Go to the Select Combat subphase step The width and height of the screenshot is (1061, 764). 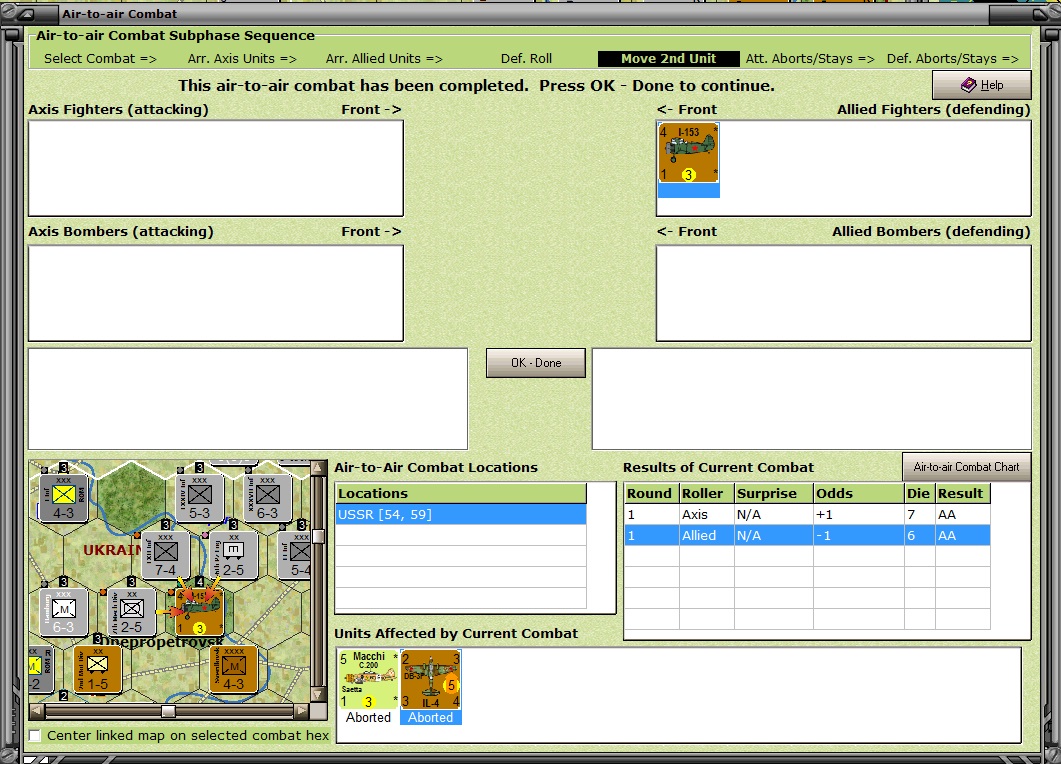(100, 59)
